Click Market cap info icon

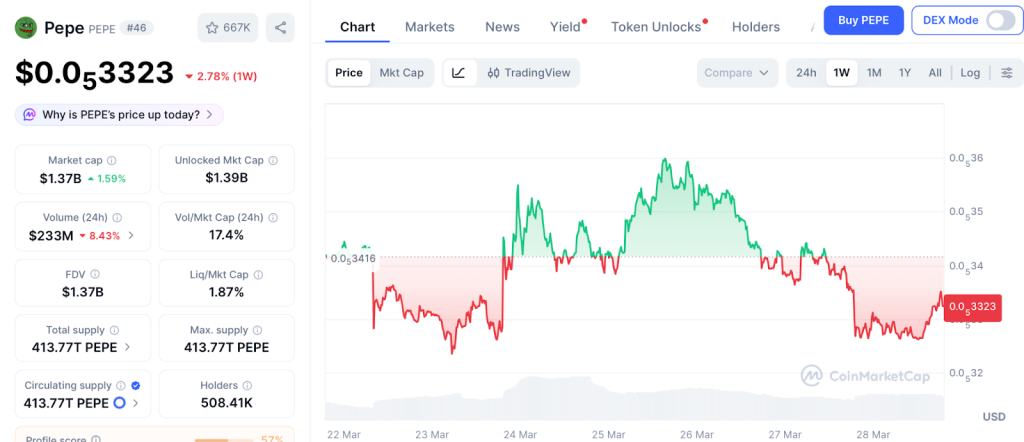tap(111, 160)
